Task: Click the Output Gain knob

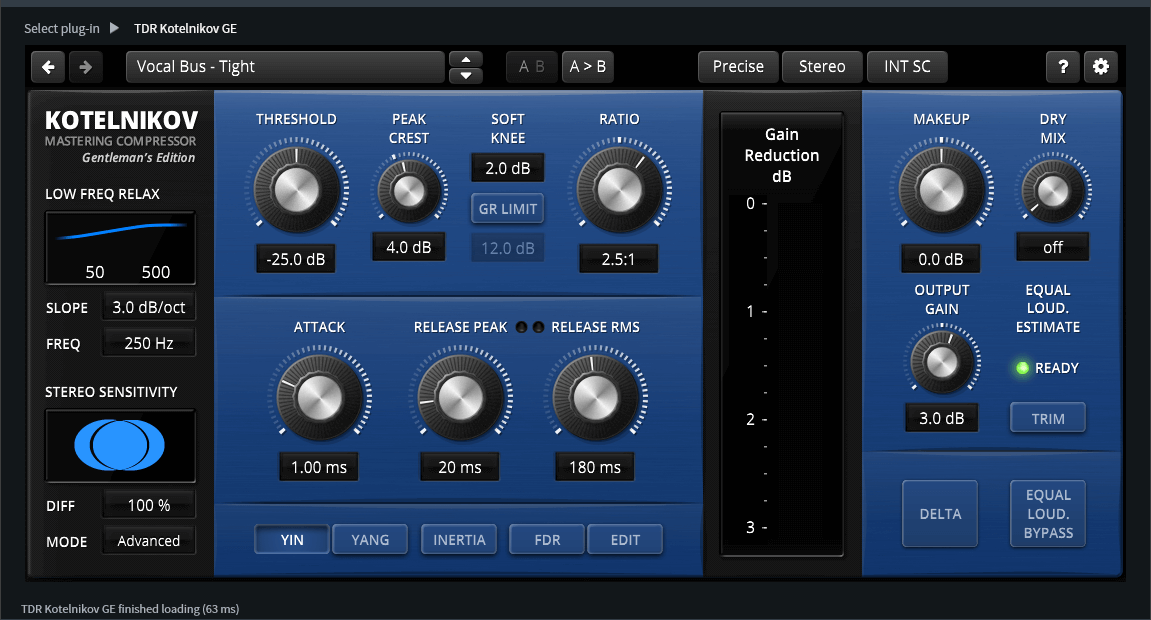Action: click(x=942, y=362)
